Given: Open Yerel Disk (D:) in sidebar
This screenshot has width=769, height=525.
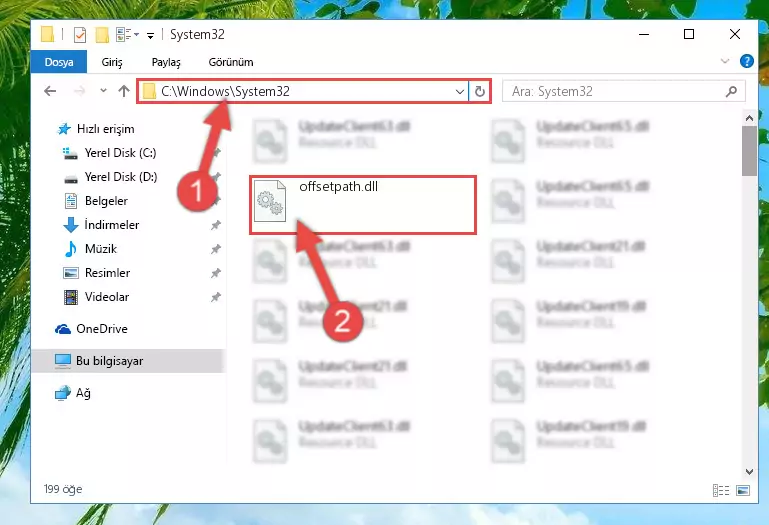Looking at the screenshot, I should (121, 177).
